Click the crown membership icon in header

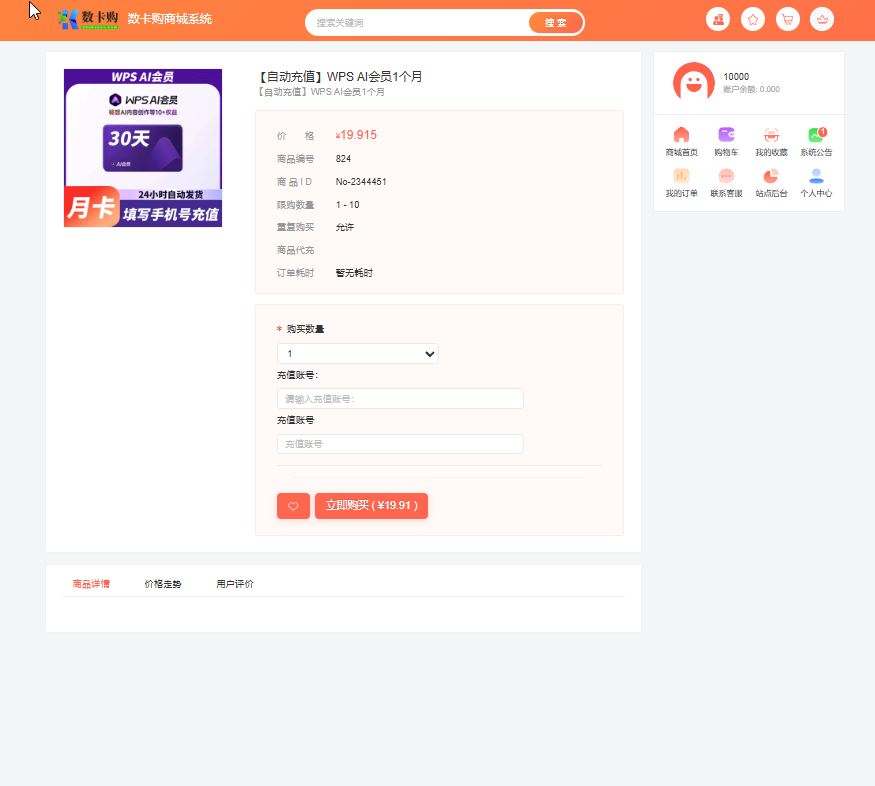(x=822, y=20)
